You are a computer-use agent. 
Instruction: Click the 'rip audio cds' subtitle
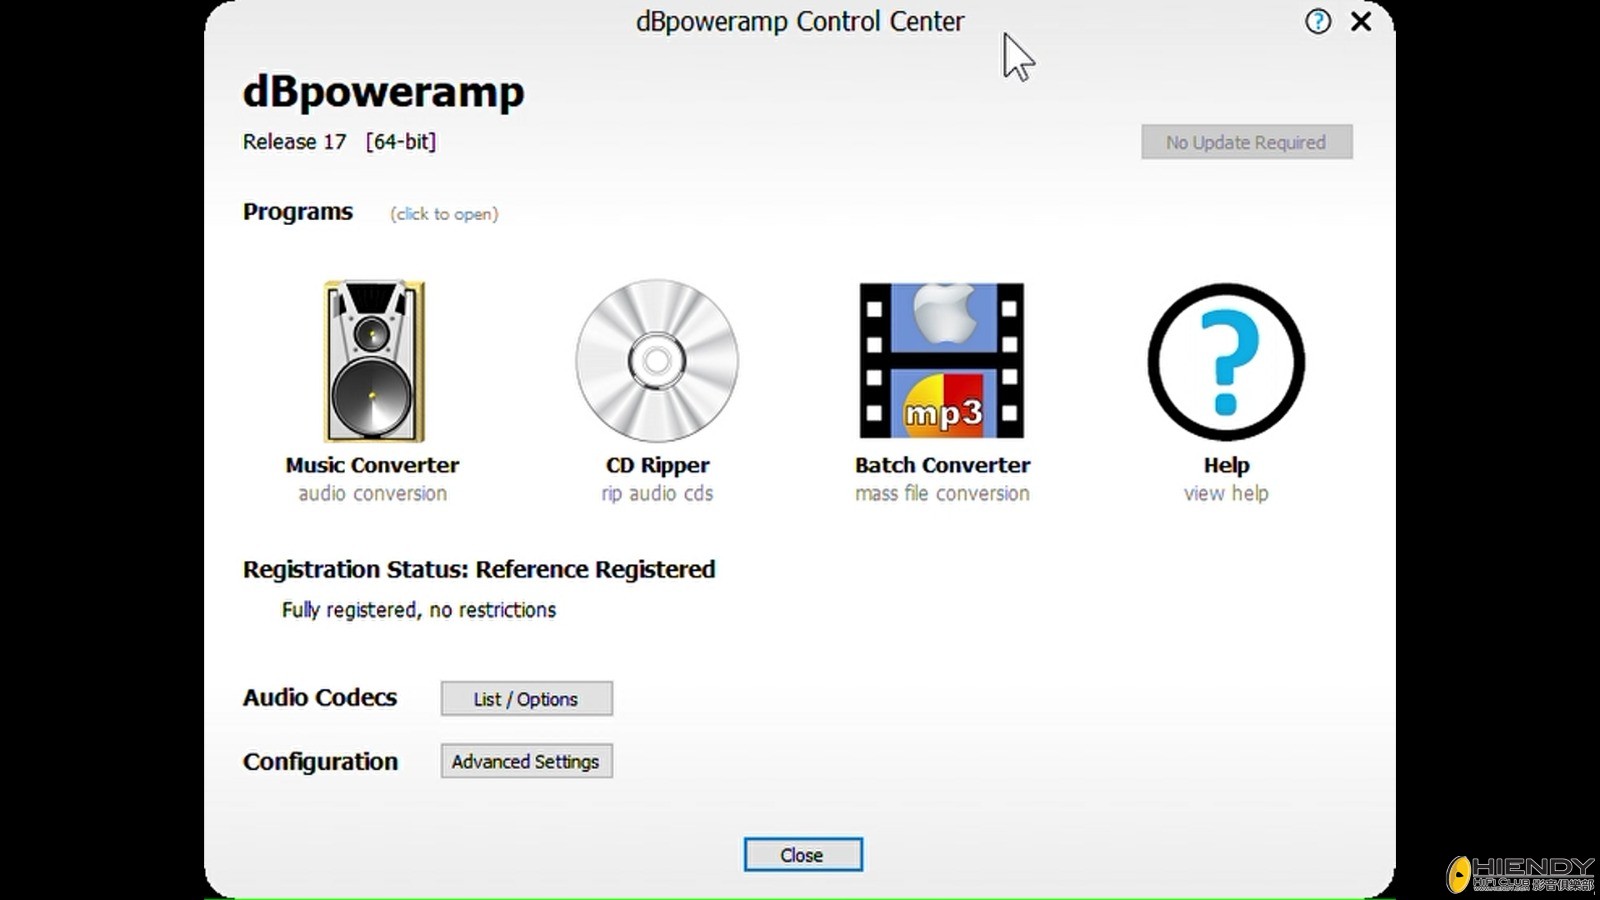pos(657,493)
